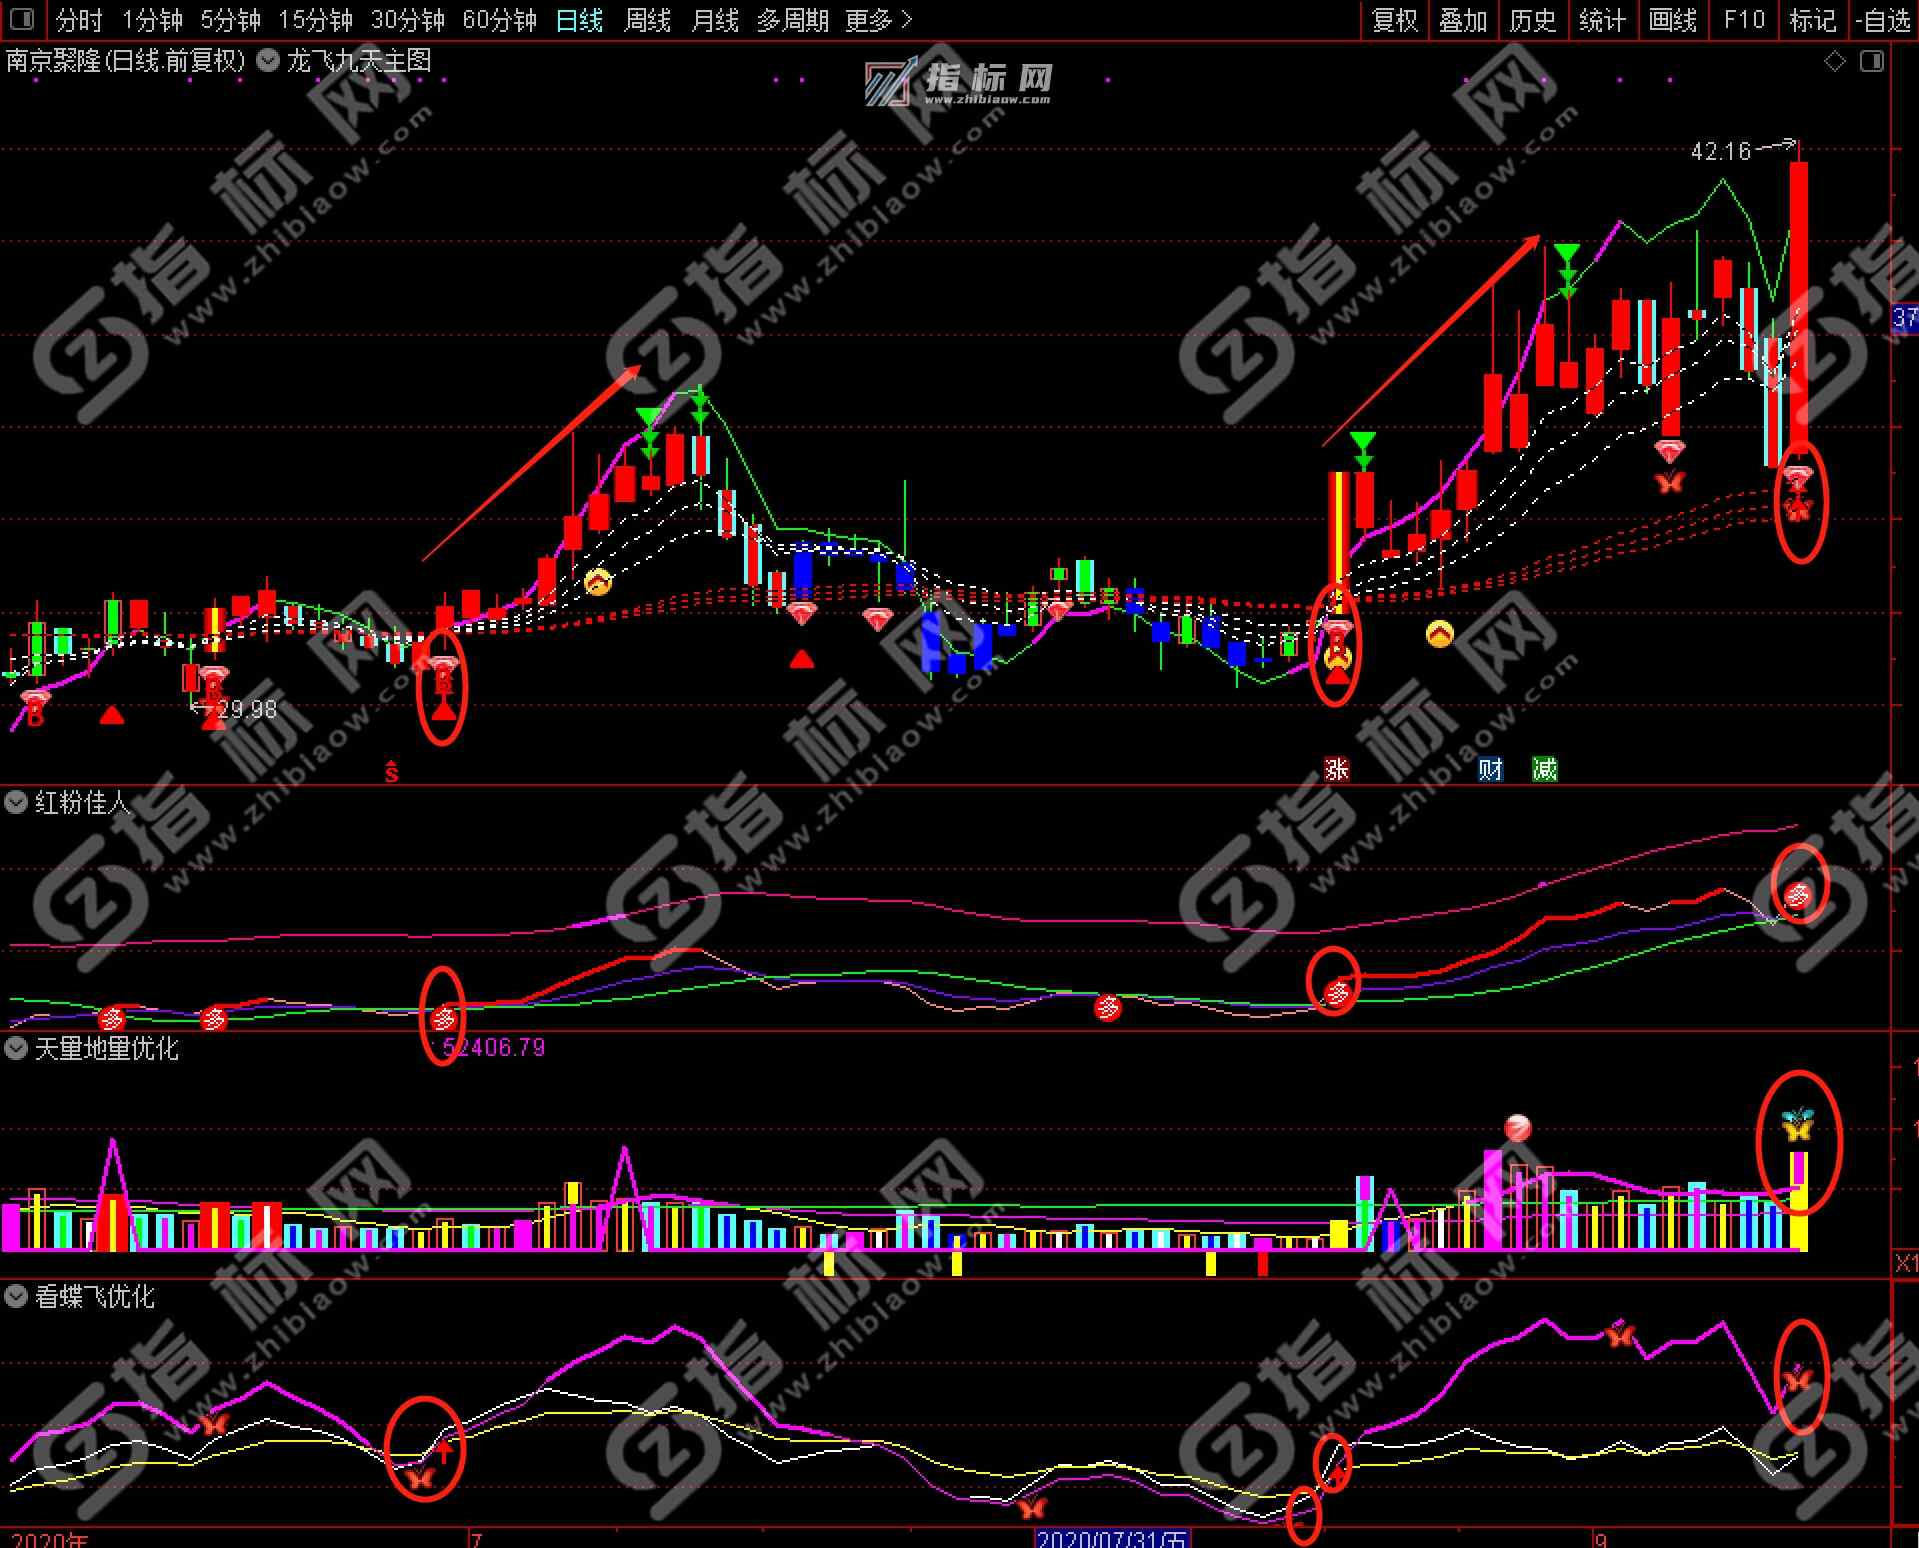Switch to the 周线 weekly period tab

(x=647, y=20)
